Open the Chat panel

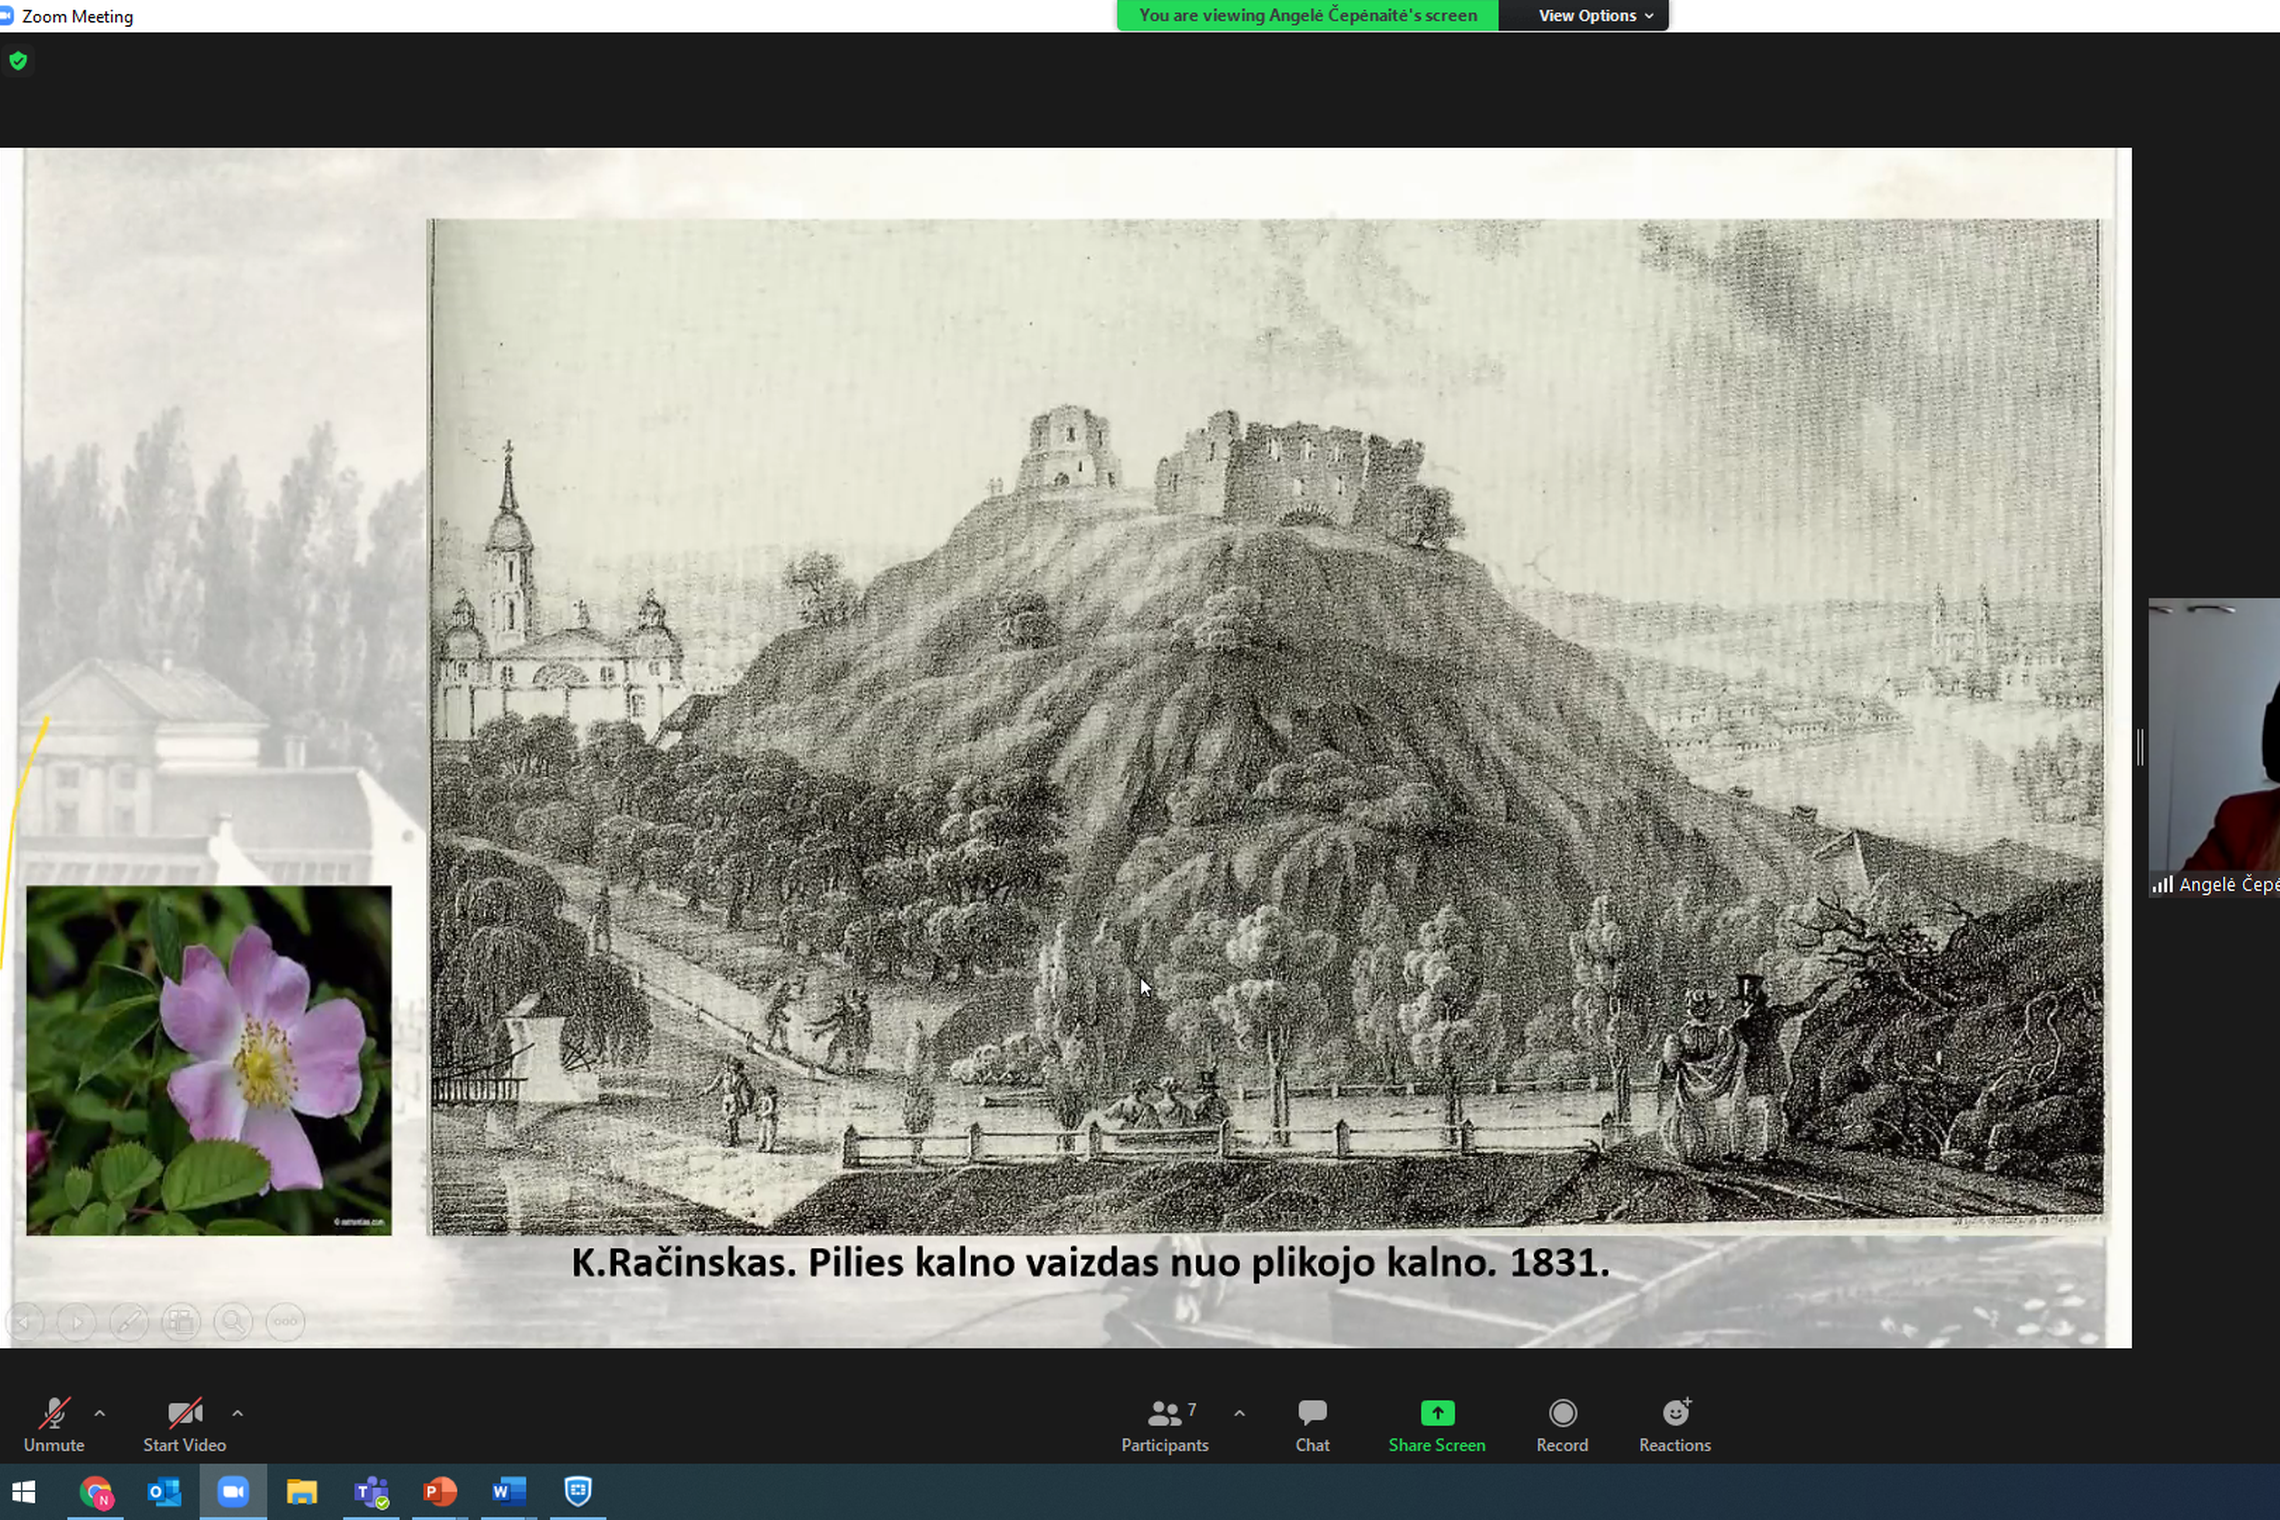pyautogui.click(x=1312, y=1425)
